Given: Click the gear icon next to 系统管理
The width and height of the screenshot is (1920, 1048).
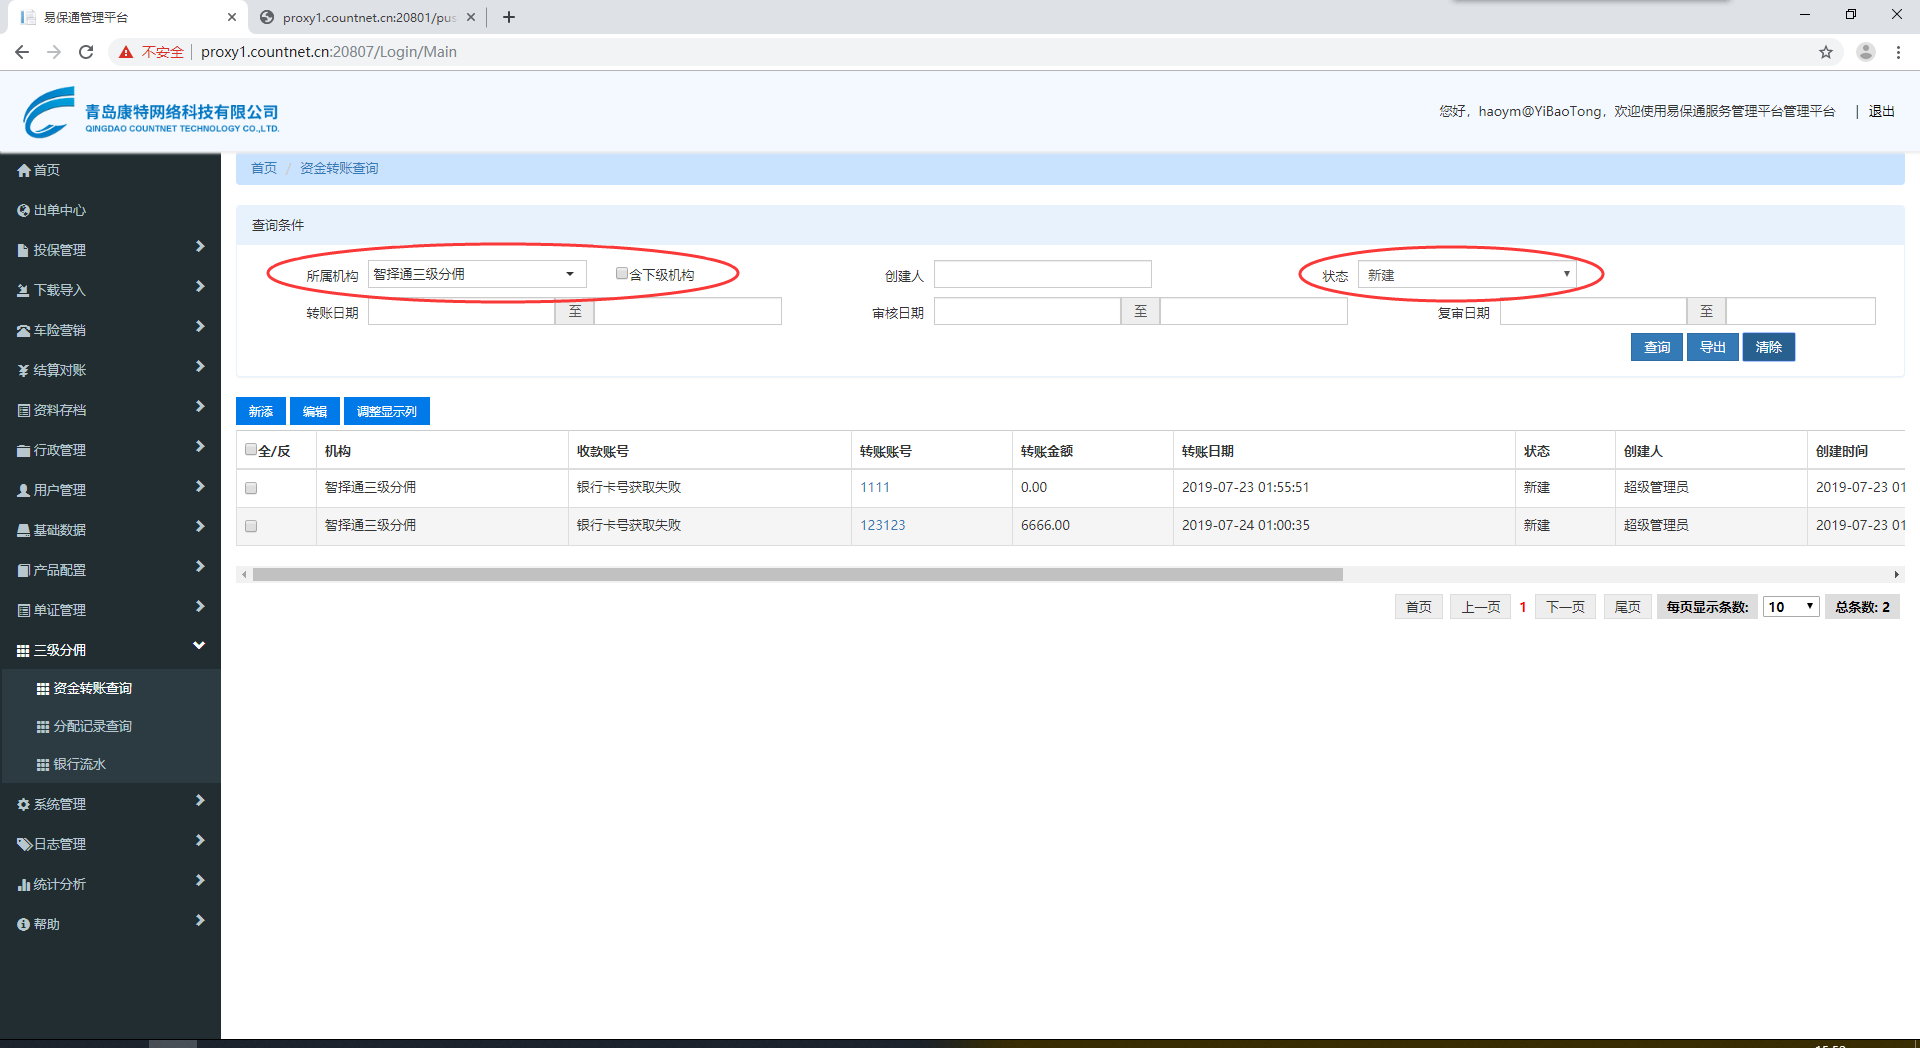Looking at the screenshot, I should (x=23, y=805).
